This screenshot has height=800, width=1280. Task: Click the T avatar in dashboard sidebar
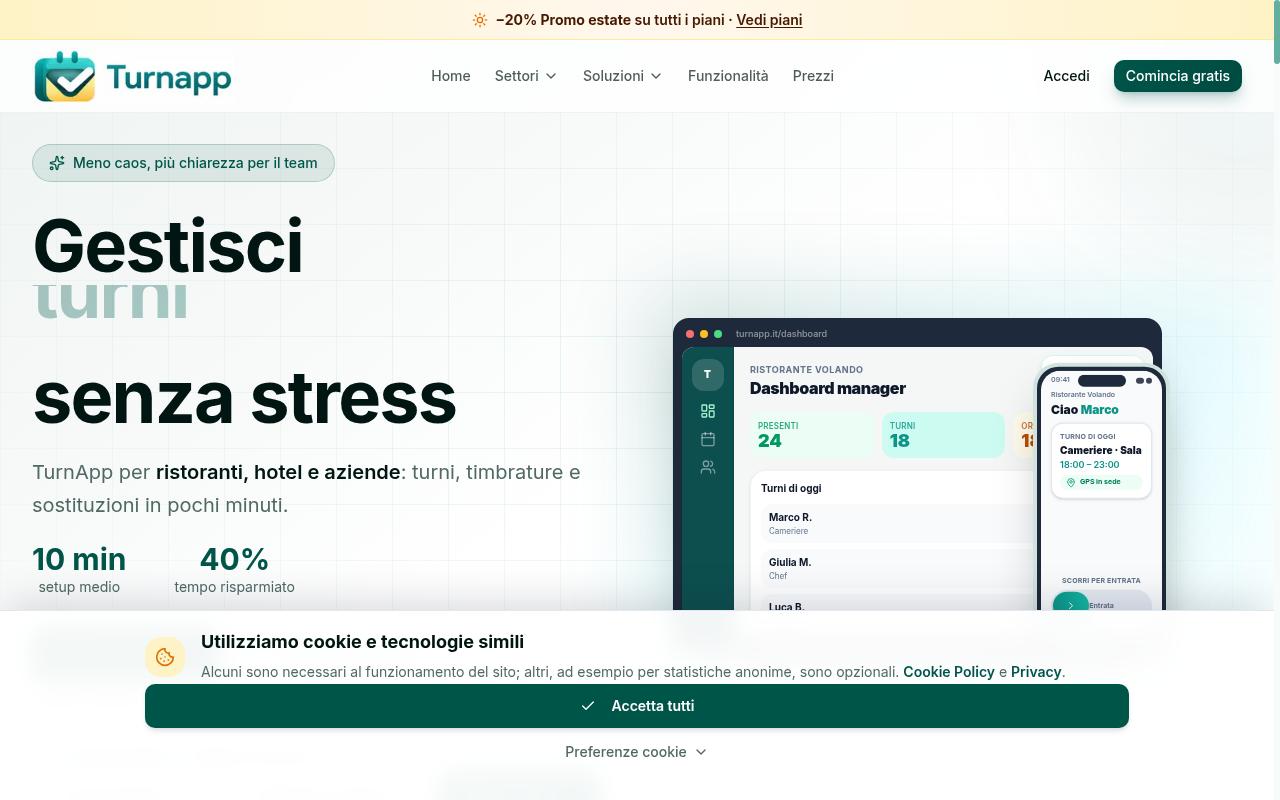[708, 375]
